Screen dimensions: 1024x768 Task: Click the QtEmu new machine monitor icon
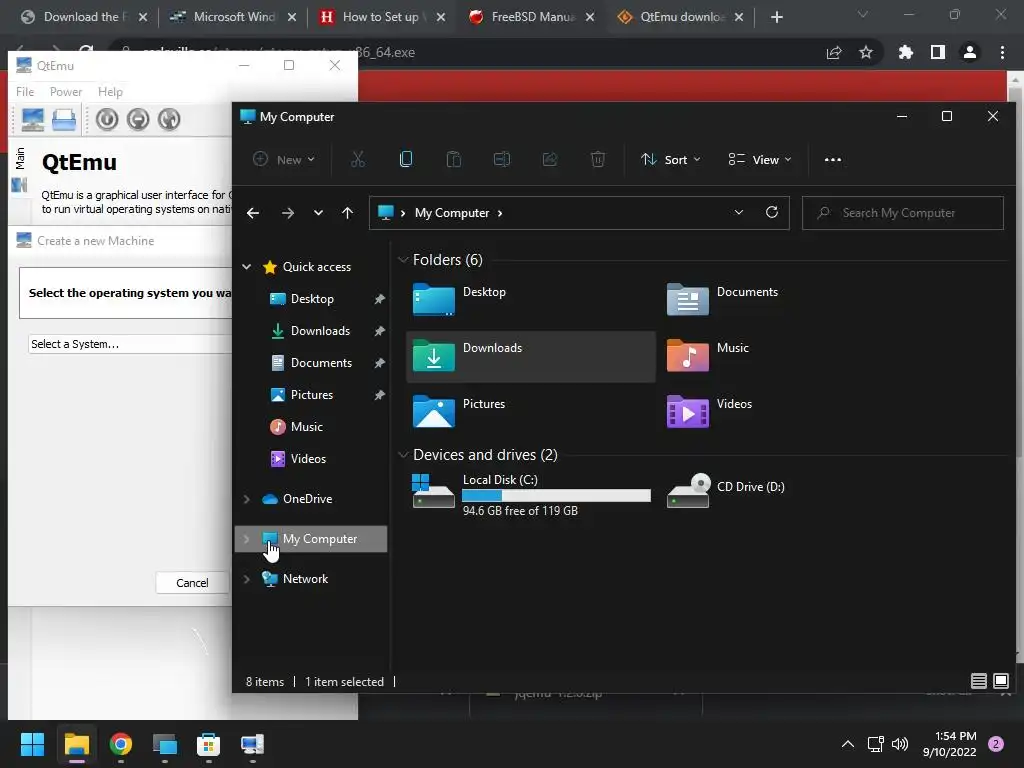(x=33, y=119)
